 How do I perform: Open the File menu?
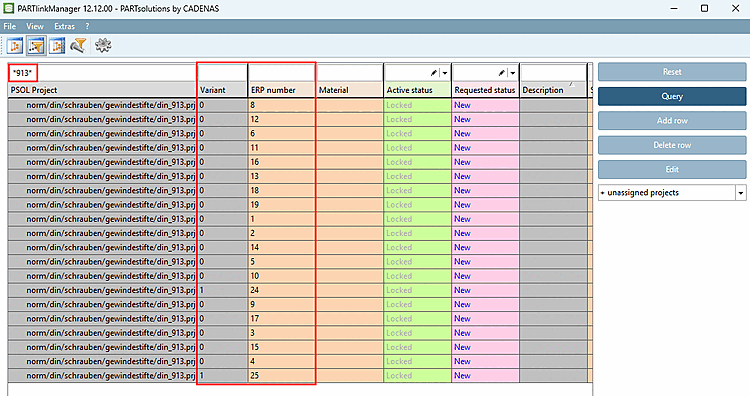click(10, 26)
